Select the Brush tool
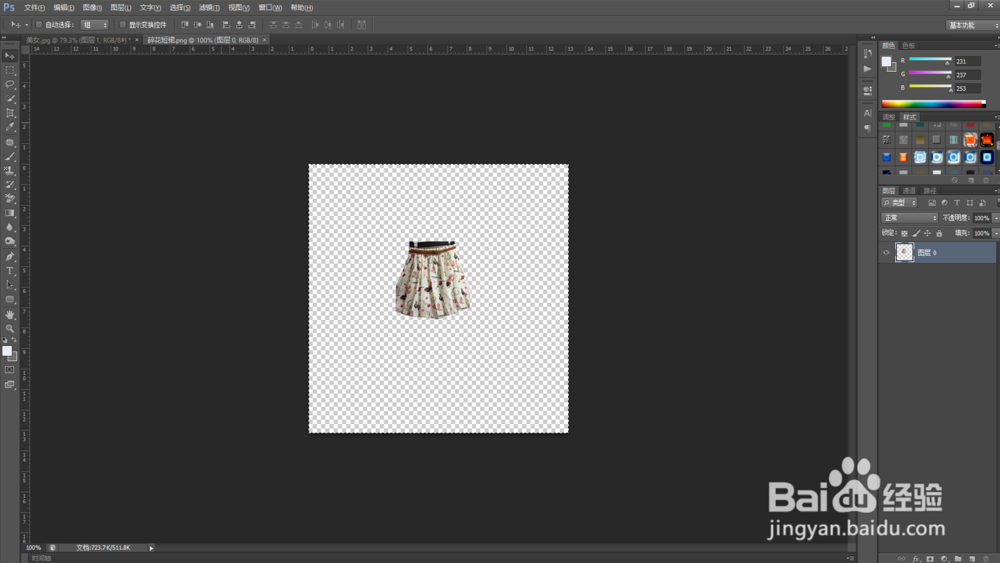Image resolution: width=1000 pixels, height=563 pixels. pos(10,157)
